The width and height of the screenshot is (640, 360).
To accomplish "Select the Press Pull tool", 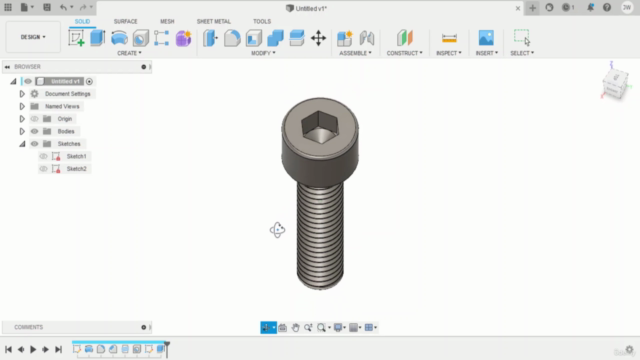I will 210,38.
